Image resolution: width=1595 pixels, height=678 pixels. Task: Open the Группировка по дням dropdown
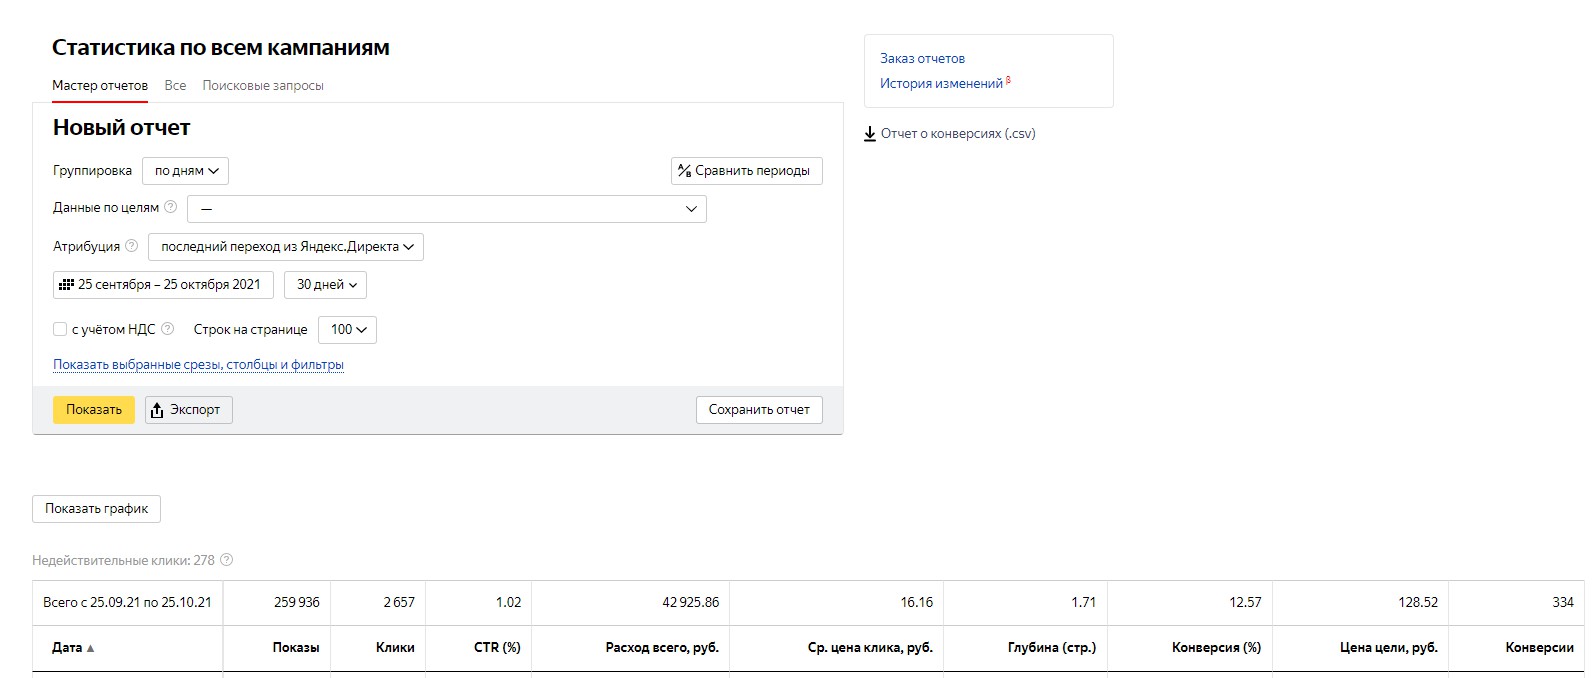click(x=186, y=171)
